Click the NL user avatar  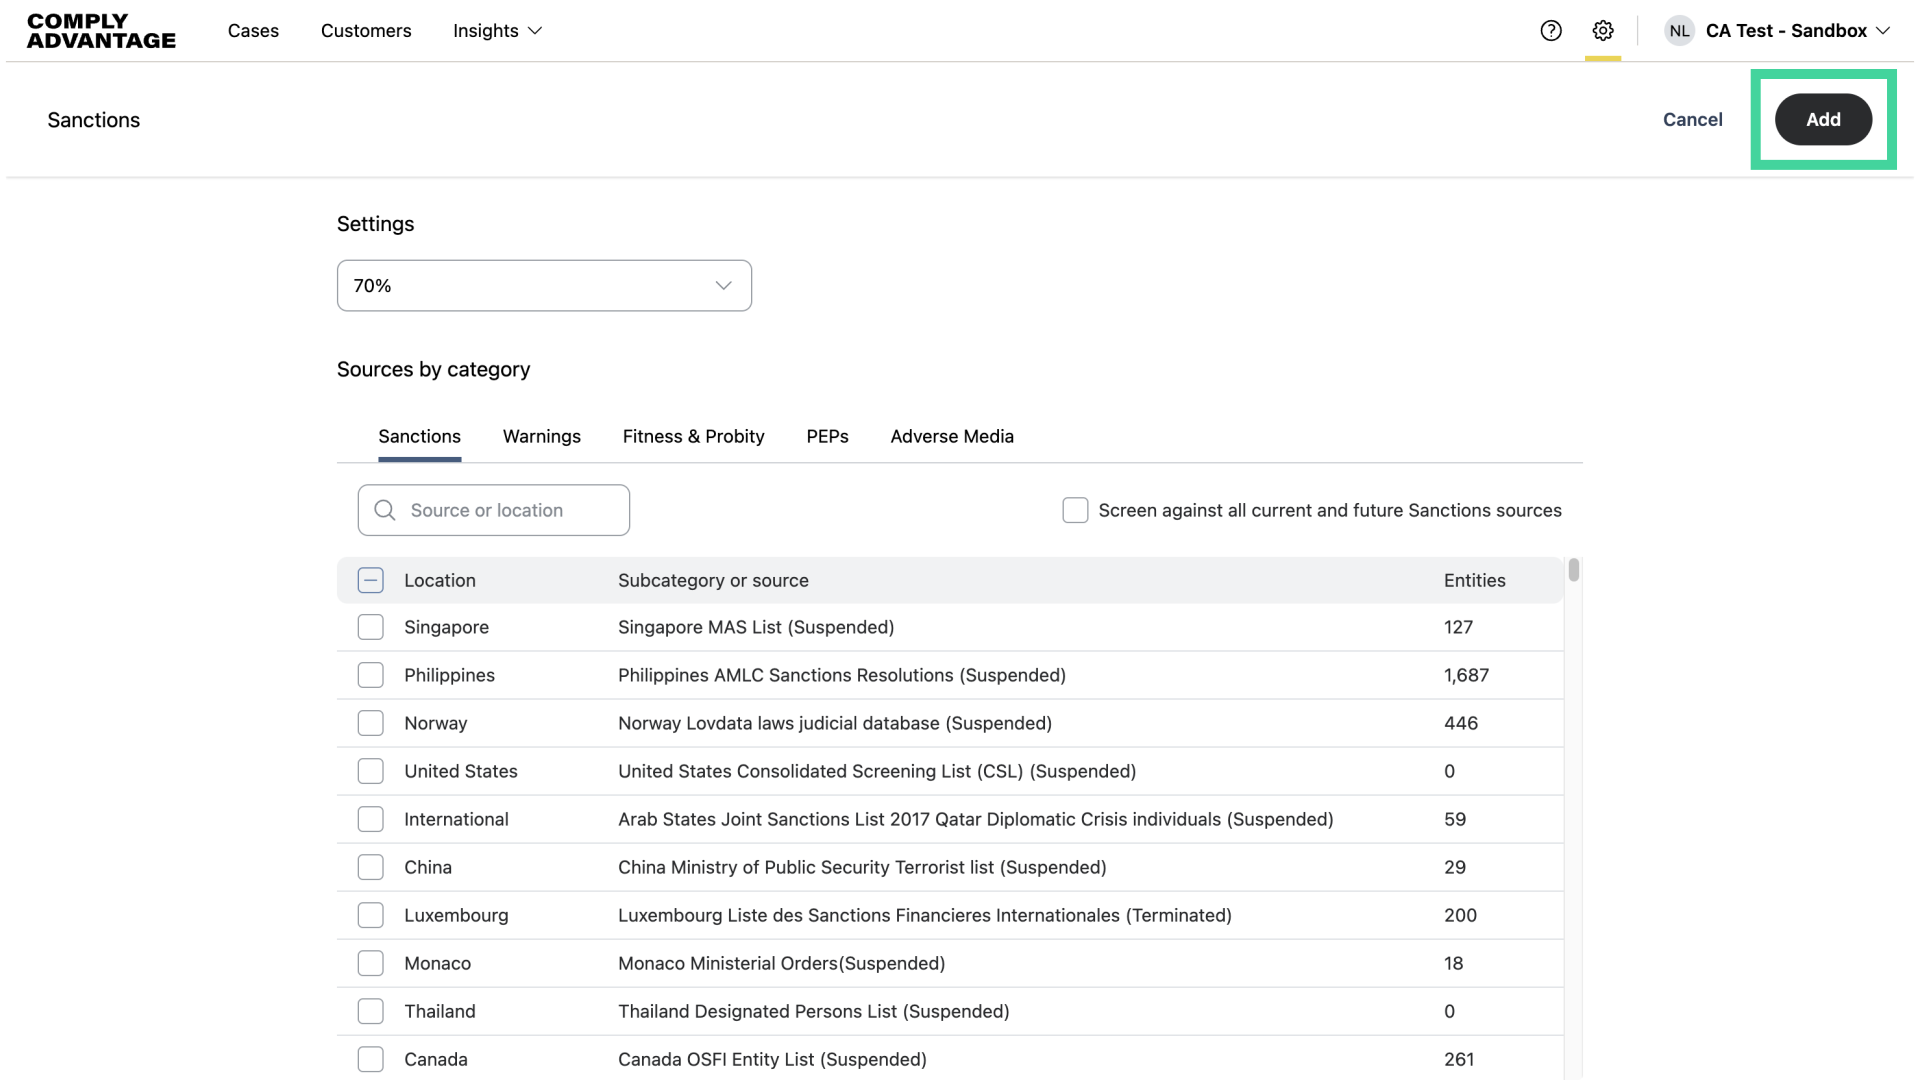[1679, 31]
